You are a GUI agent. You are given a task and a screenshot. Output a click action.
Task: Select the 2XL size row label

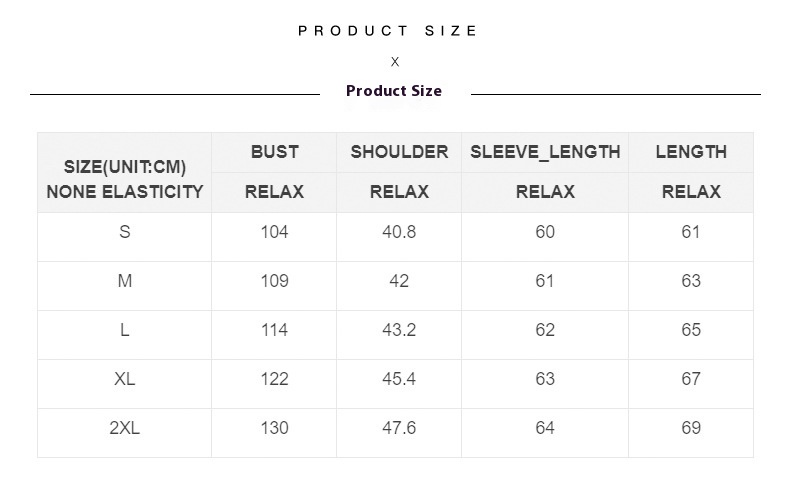click(124, 428)
